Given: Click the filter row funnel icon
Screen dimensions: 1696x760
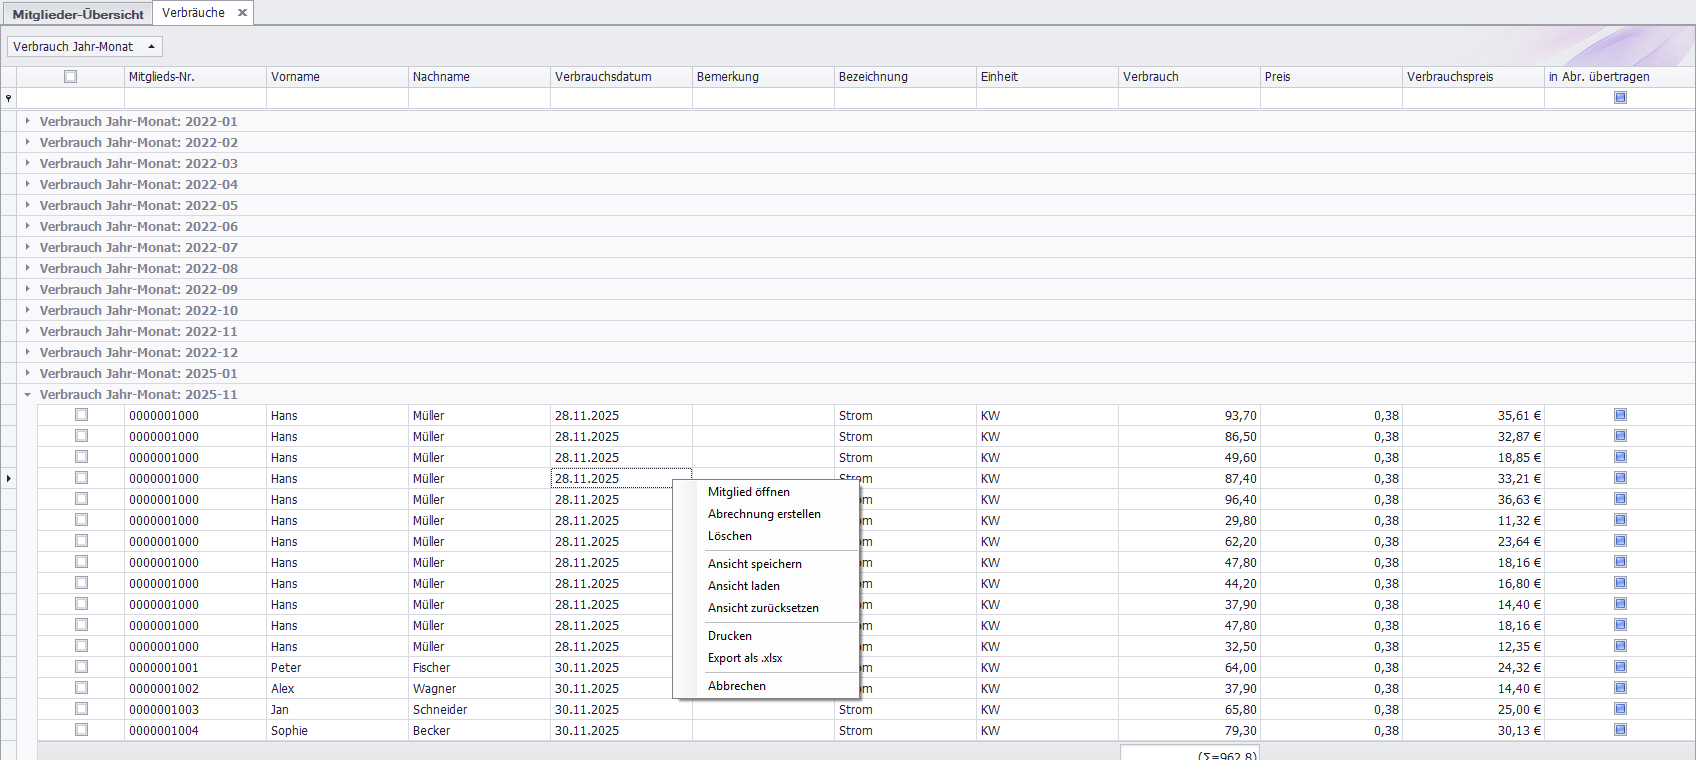Looking at the screenshot, I should tap(9, 98).
